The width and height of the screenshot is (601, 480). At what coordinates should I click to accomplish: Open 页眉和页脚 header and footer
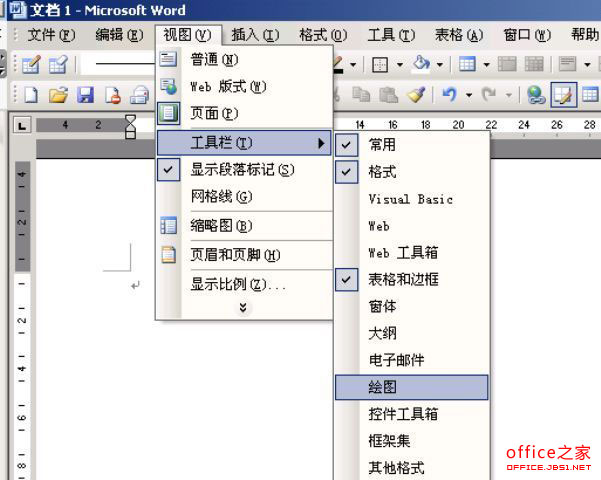(x=244, y=255)
